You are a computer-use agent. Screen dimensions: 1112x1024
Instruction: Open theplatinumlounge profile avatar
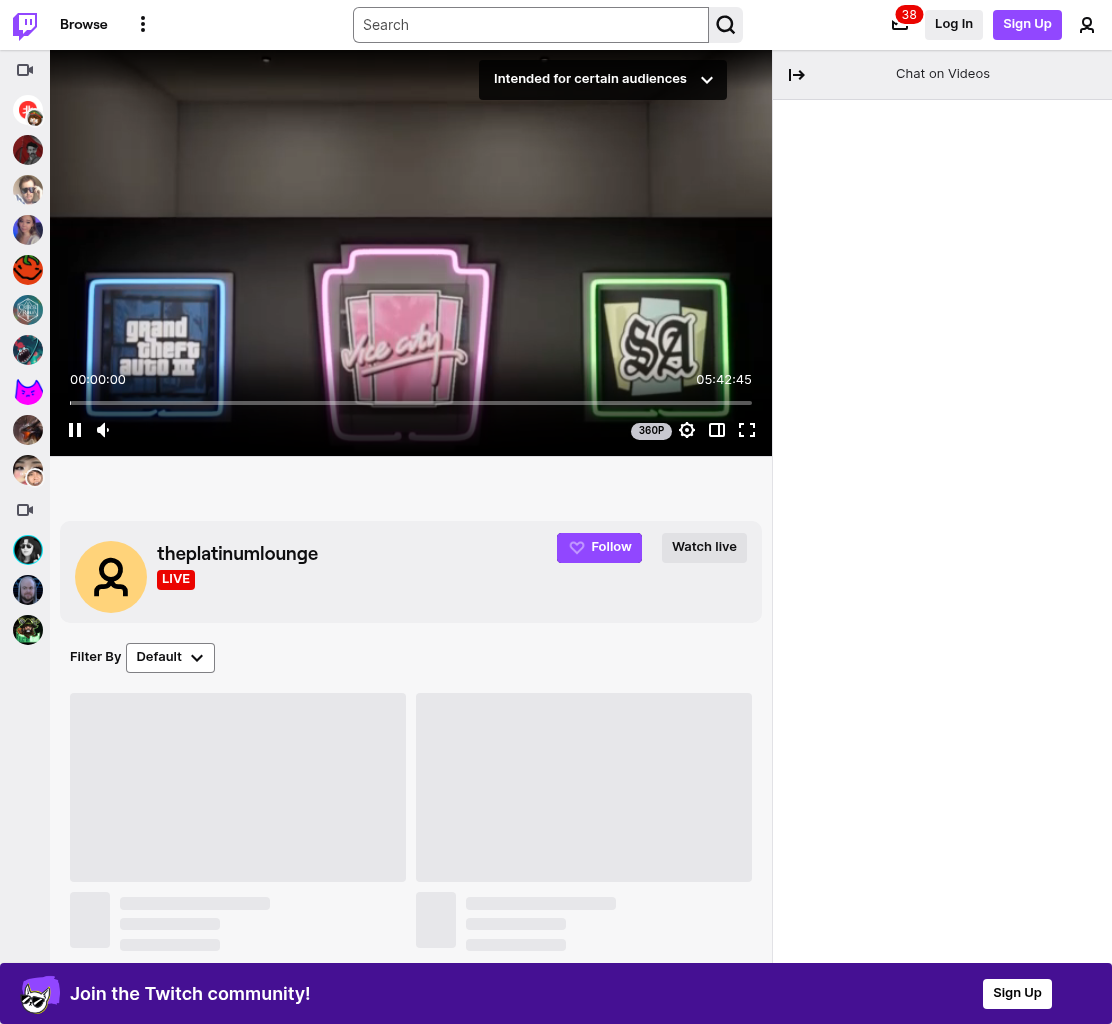point(111,577)
